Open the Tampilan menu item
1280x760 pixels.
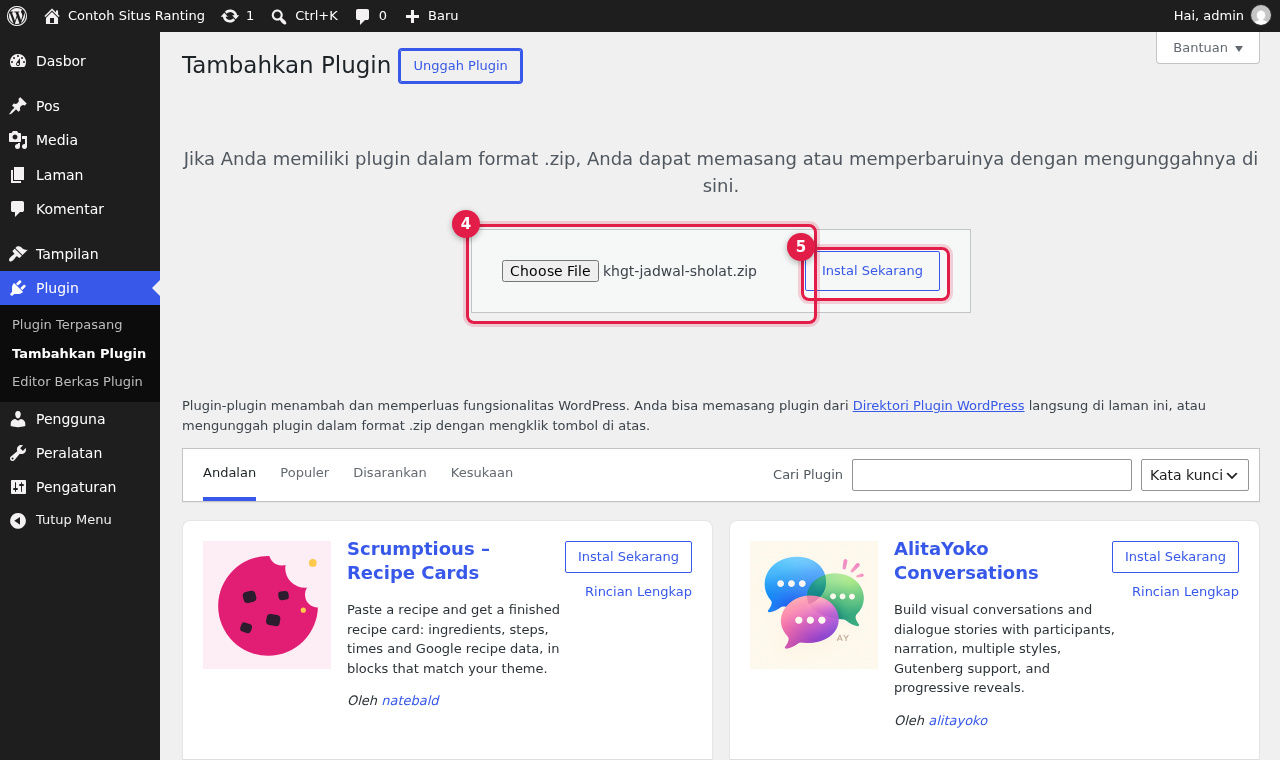click(80, 254)
